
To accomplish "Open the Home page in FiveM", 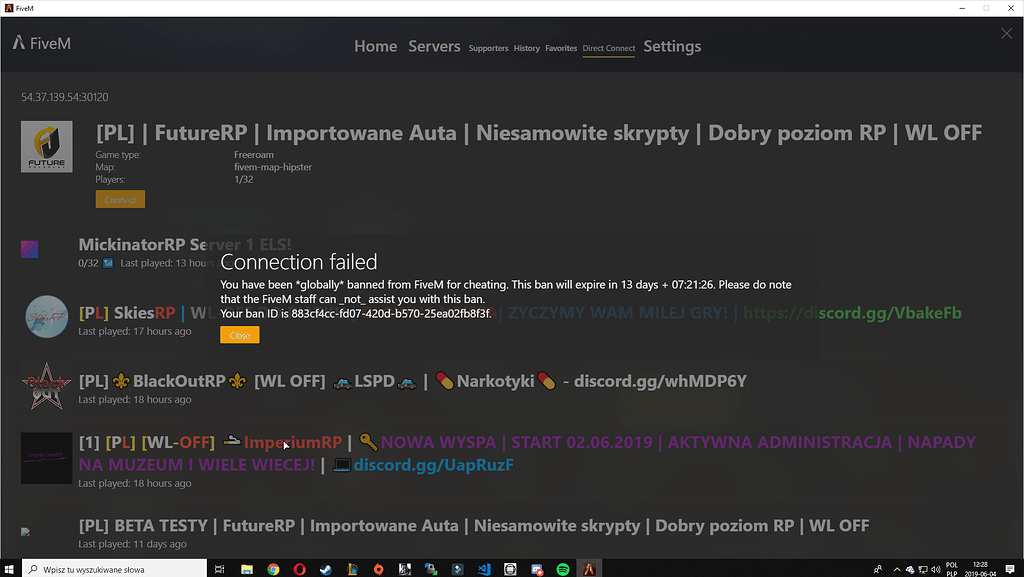I will coord(375,46).
